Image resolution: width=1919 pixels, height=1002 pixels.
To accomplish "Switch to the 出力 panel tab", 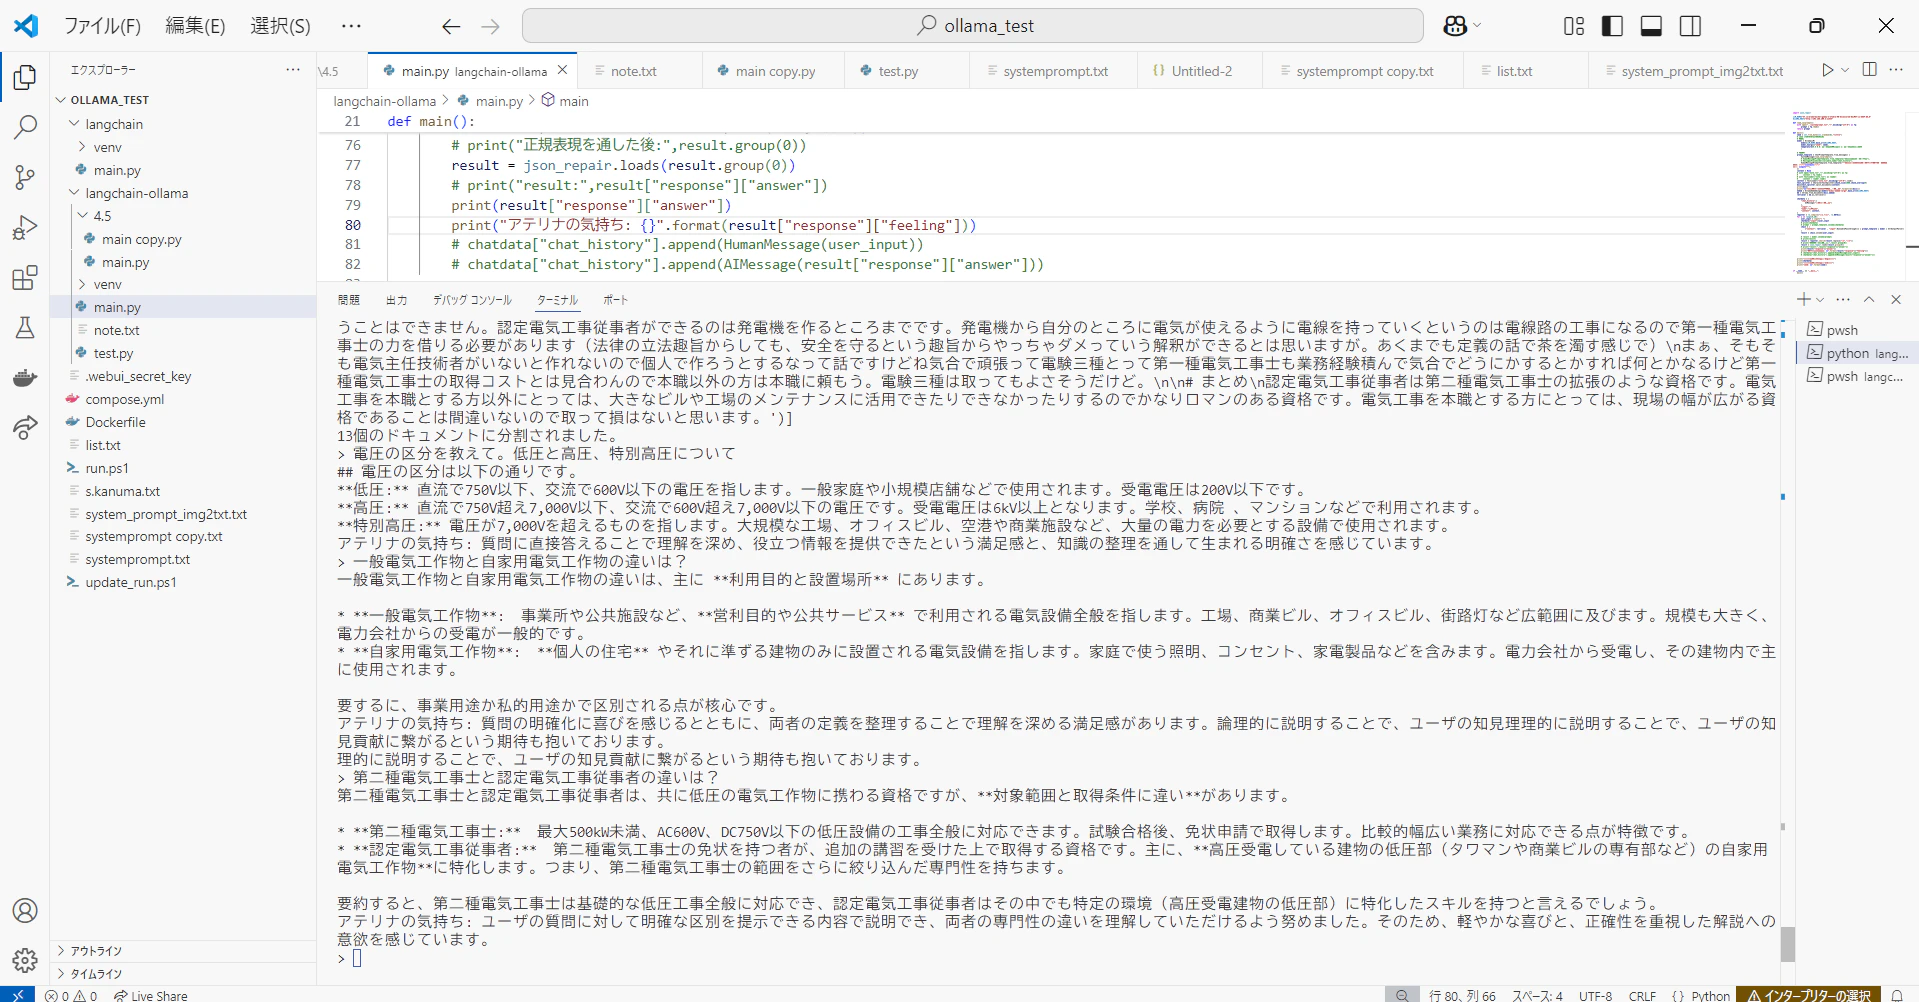I will click(396, 300).
